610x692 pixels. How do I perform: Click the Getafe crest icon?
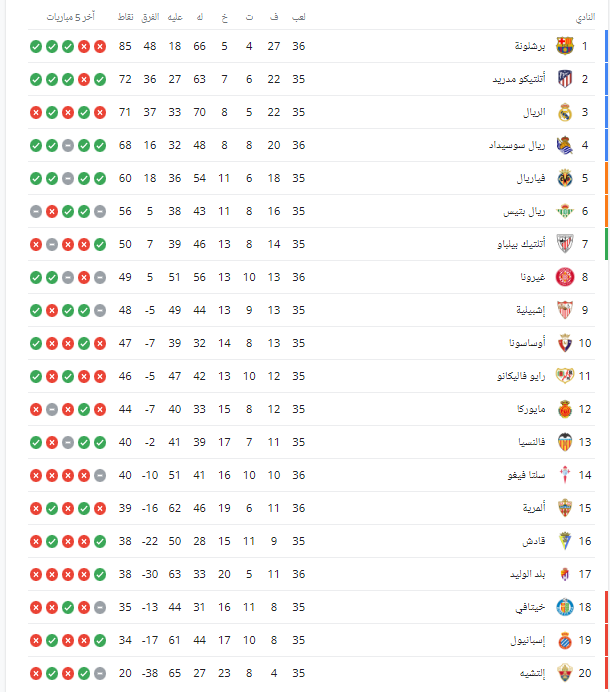tap(565, 607)
